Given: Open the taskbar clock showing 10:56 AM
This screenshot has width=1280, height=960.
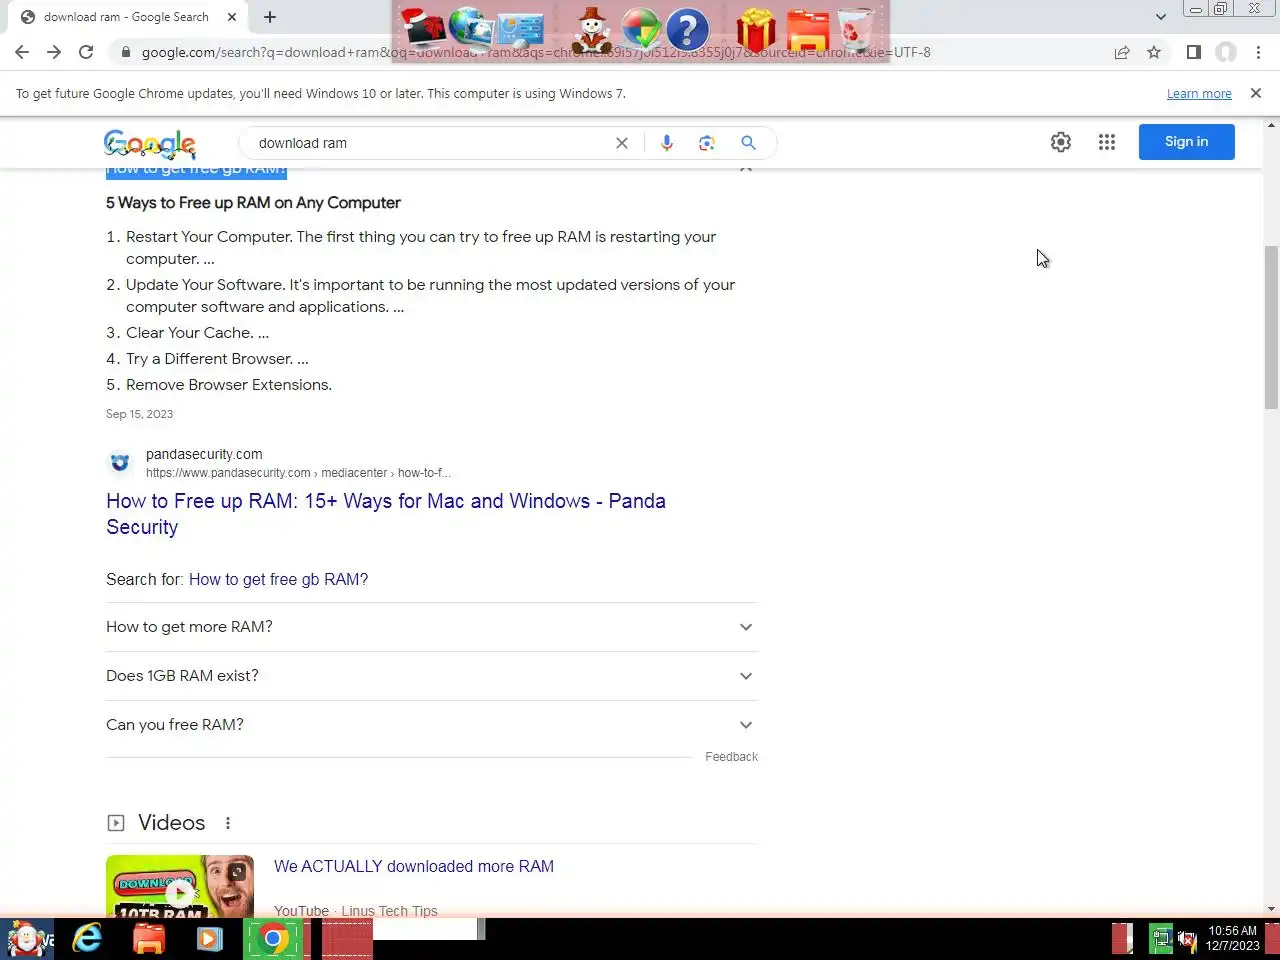Looking at the screenshot, I should tap(1232, 938).
